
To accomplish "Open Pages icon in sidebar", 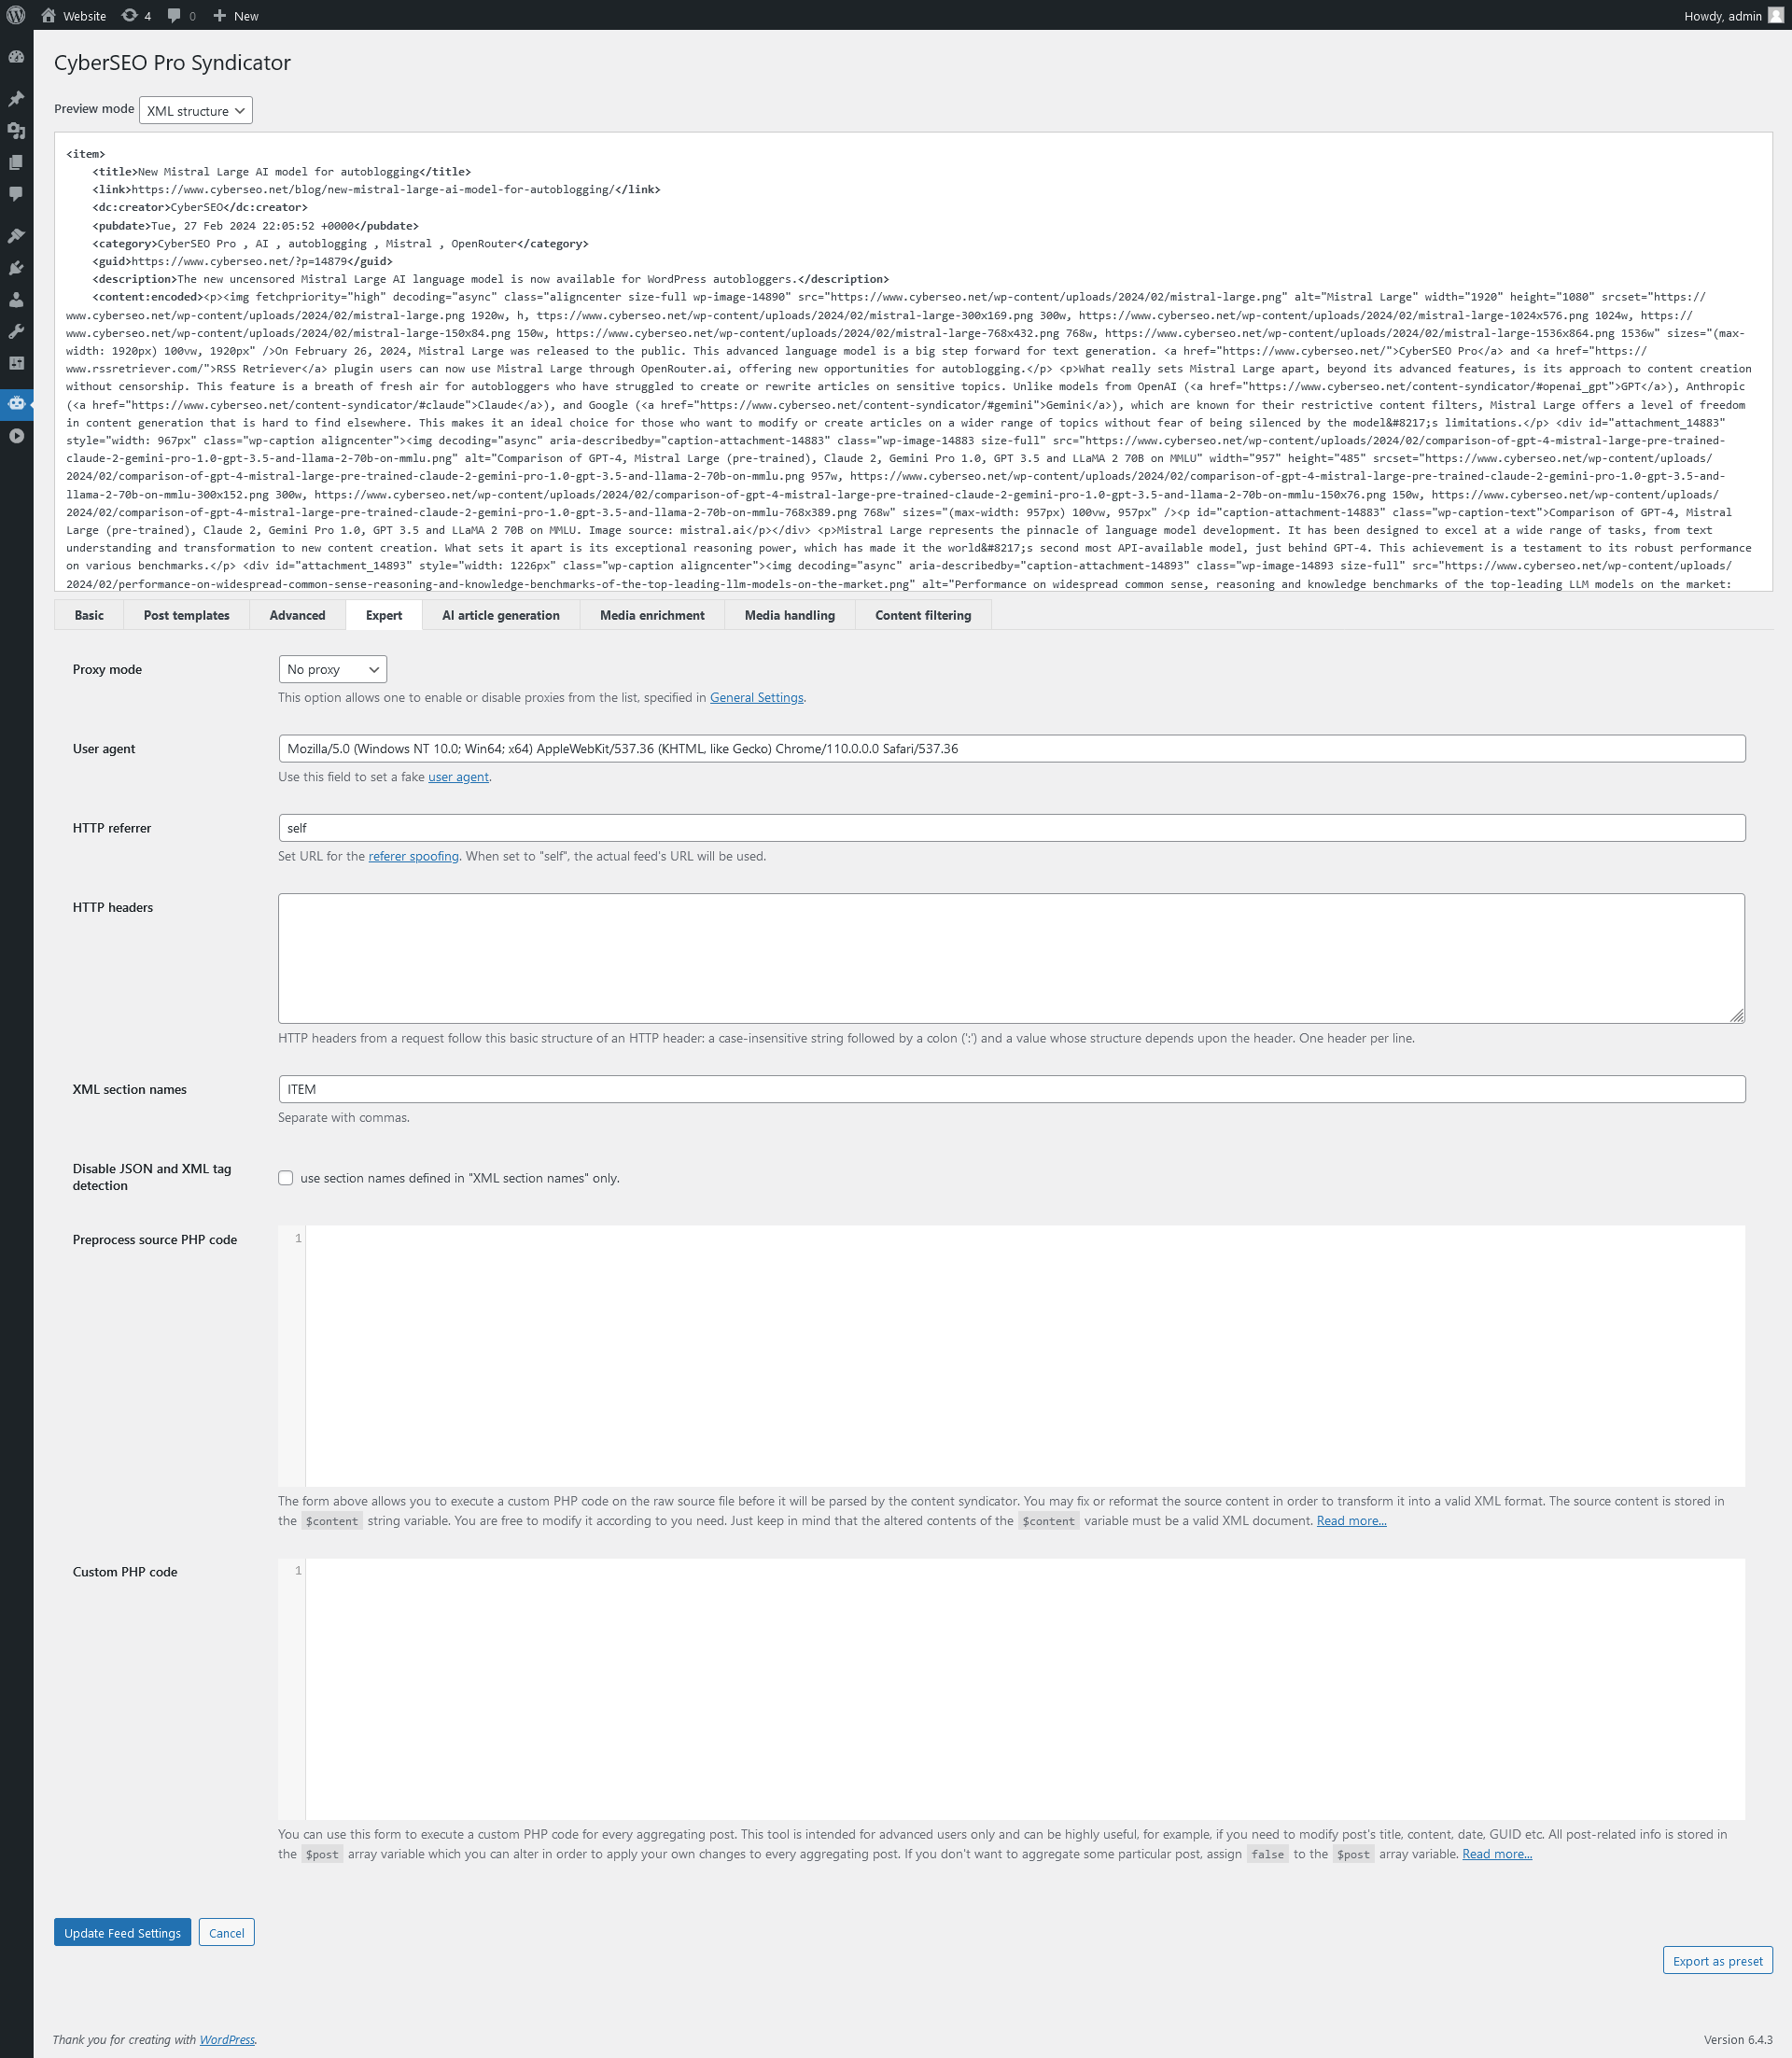I will point(16,162).
